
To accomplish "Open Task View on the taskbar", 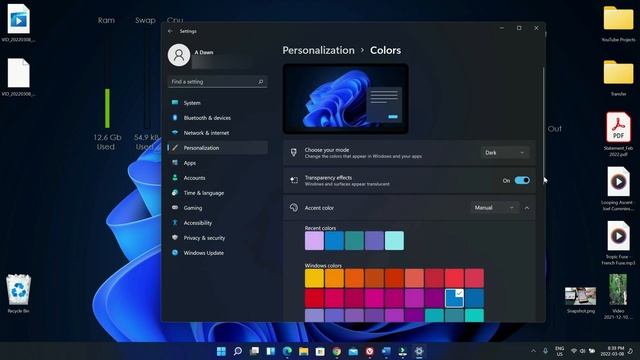I will 254,351.
